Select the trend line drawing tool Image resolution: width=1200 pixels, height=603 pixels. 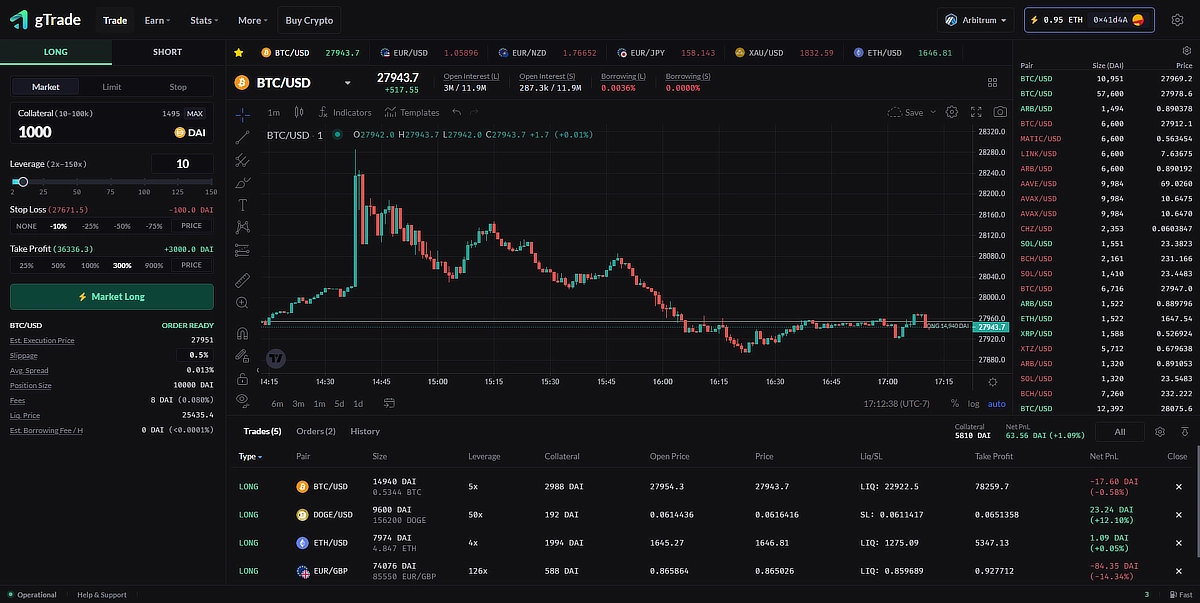click(x=242, y=137)
